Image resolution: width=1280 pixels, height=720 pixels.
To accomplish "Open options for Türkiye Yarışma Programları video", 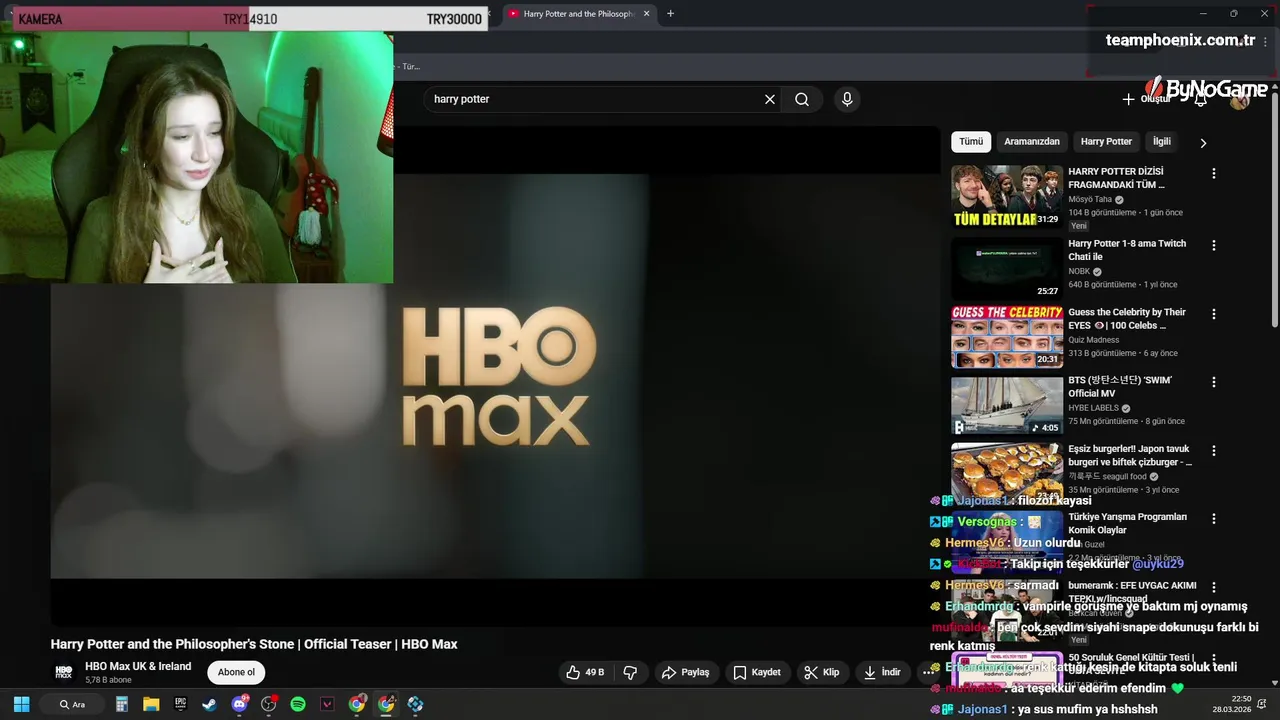I will 1214,519.
